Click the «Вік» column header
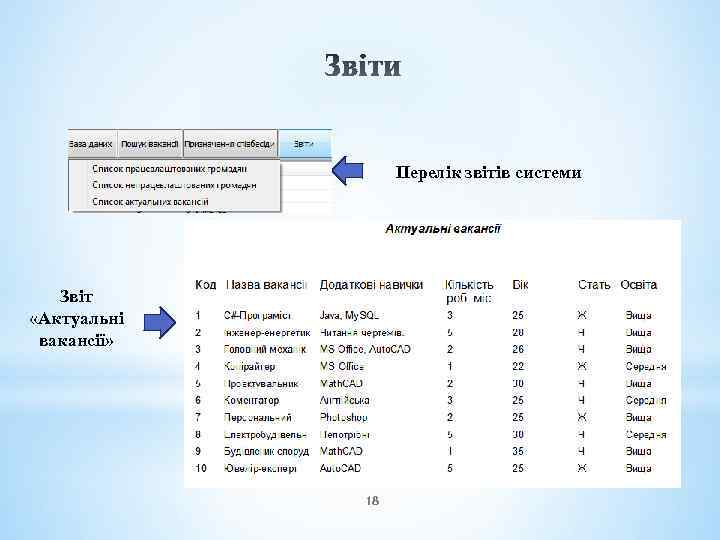Viewport: 720px width, 540px height. point(520,285)
